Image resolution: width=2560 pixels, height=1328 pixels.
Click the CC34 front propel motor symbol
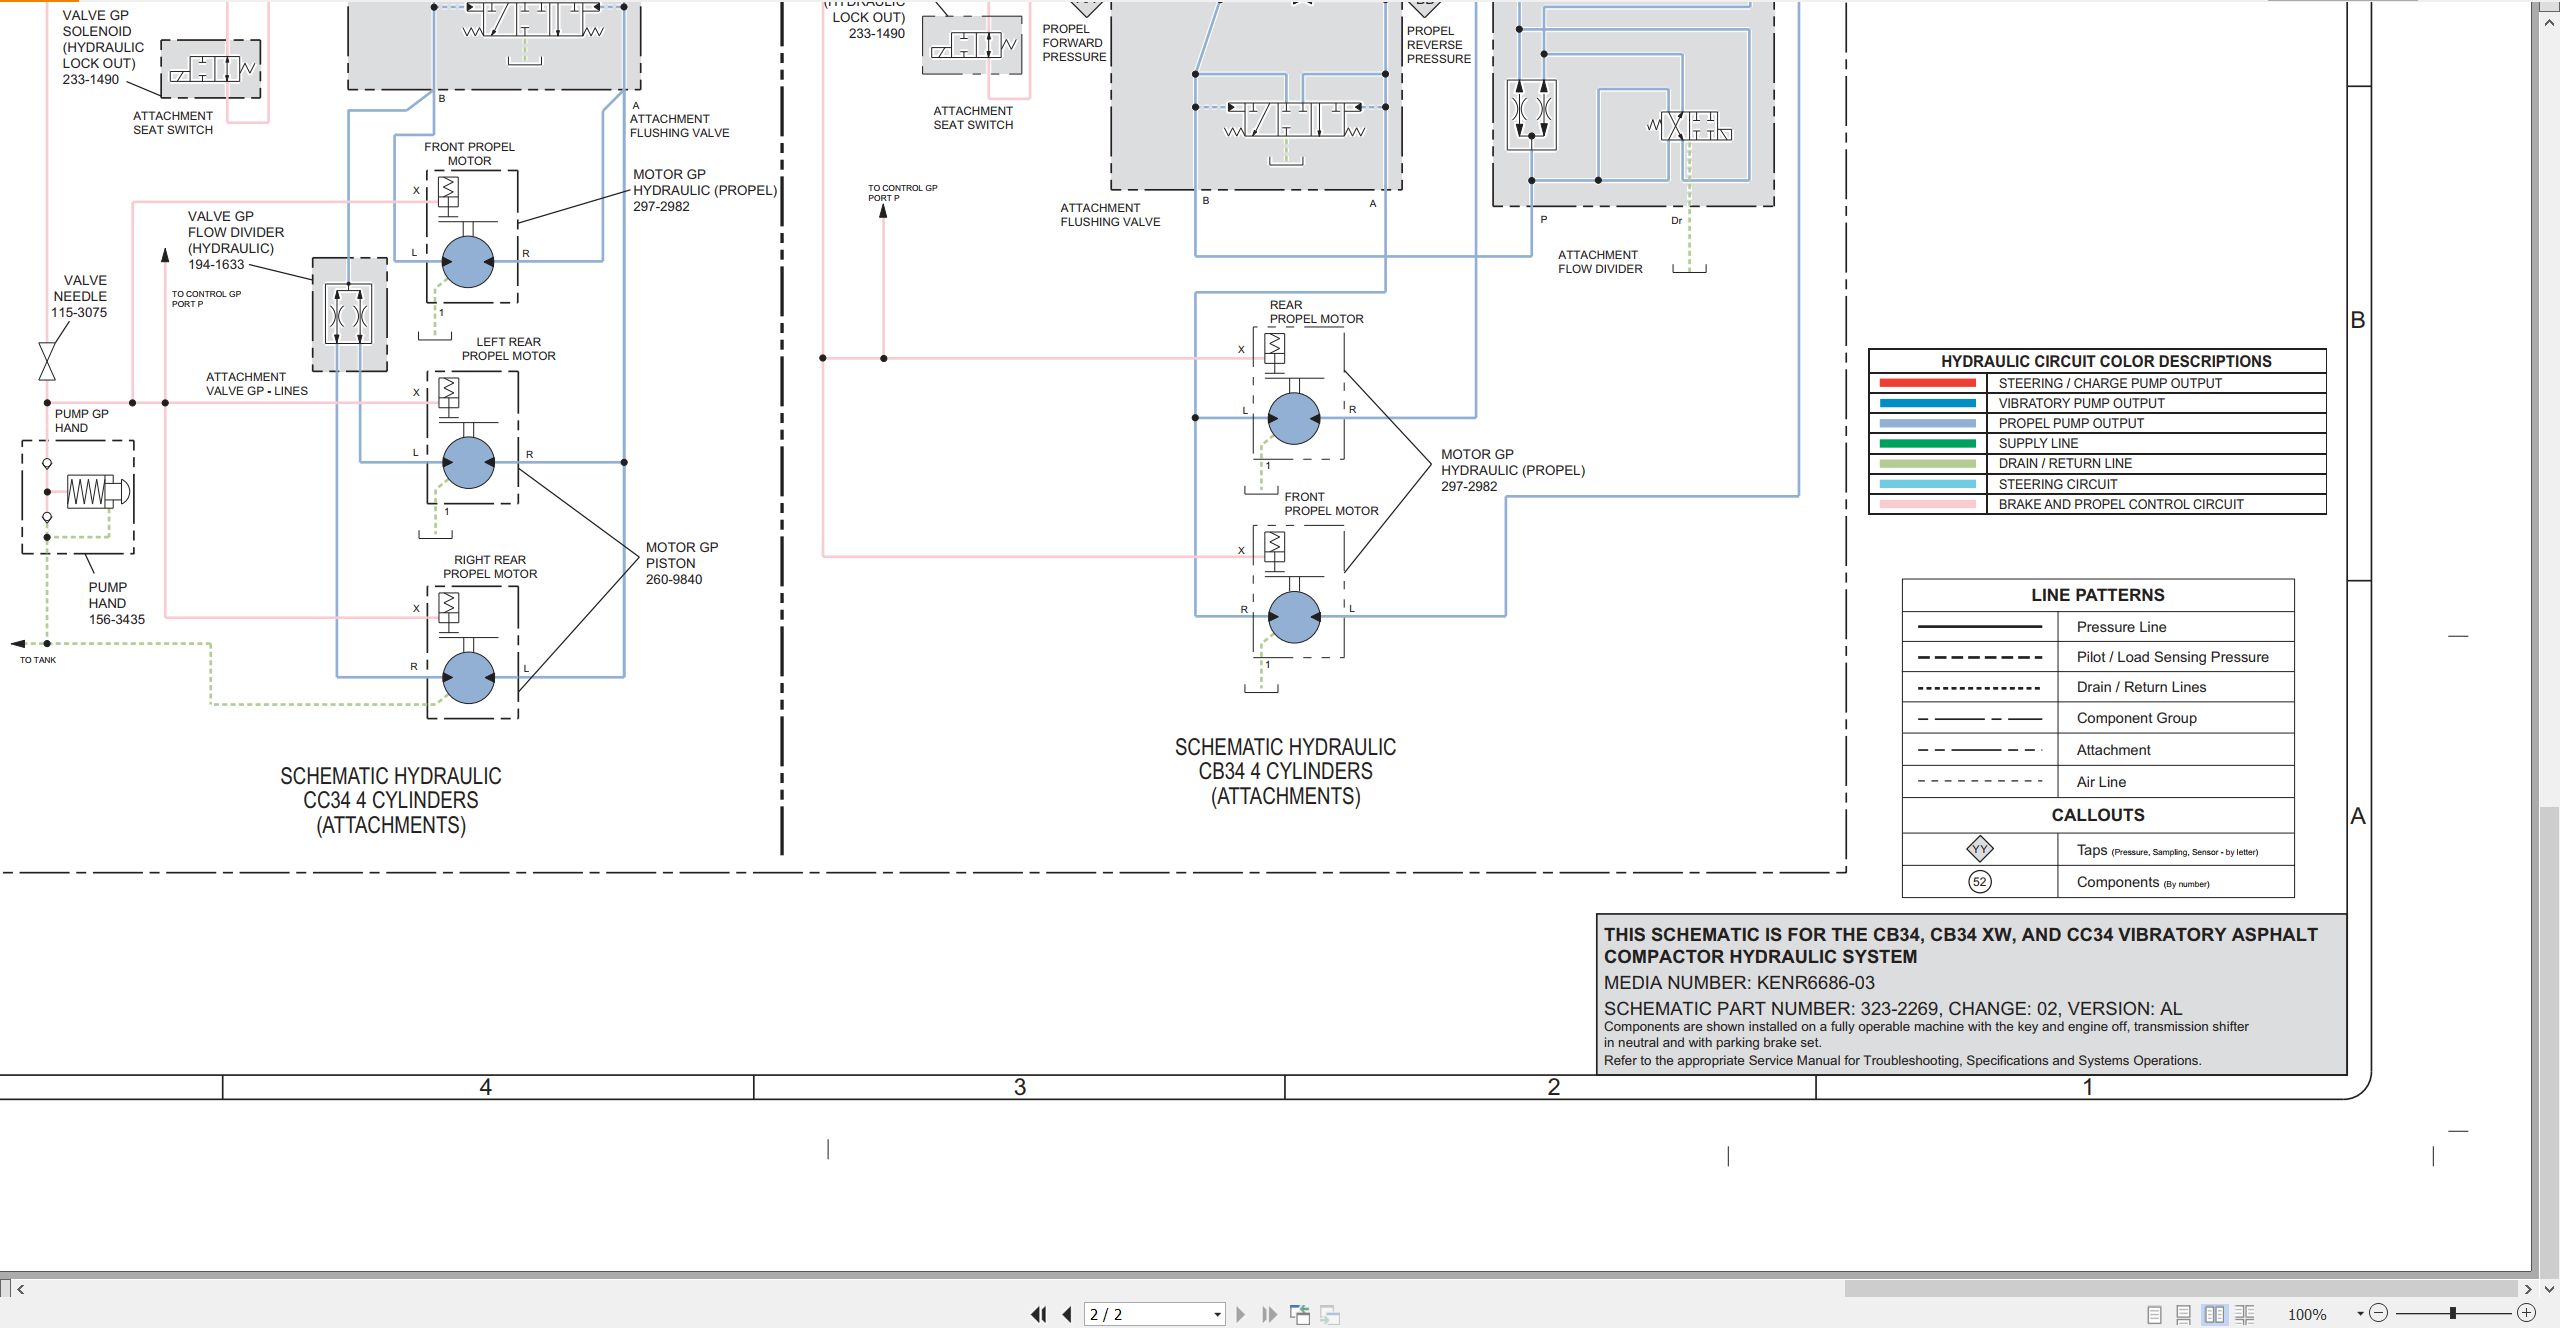point(467,261)
